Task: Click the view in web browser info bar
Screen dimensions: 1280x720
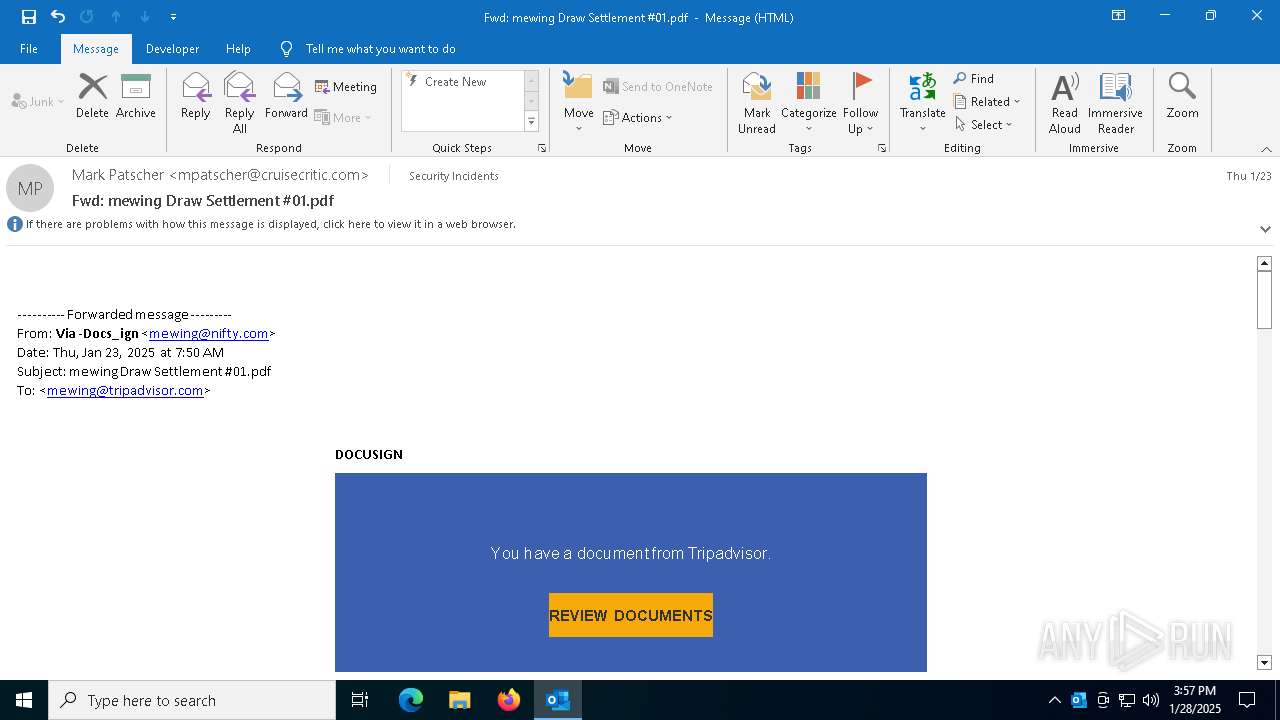Action: [x=270, y=224]
